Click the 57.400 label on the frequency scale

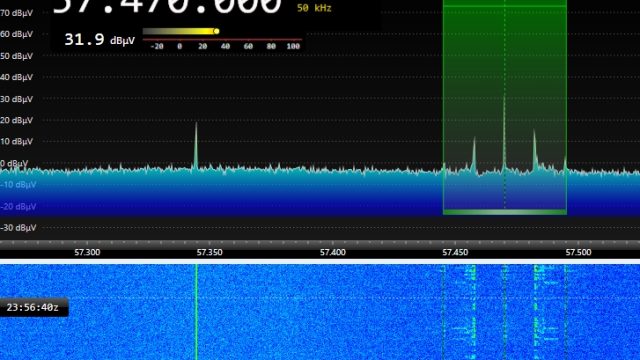pos(333,252)
